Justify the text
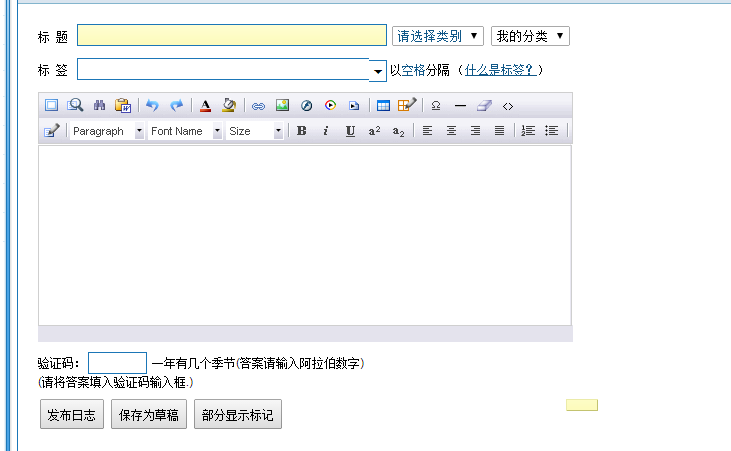731x451 pixels. click(x=499, y=131)
